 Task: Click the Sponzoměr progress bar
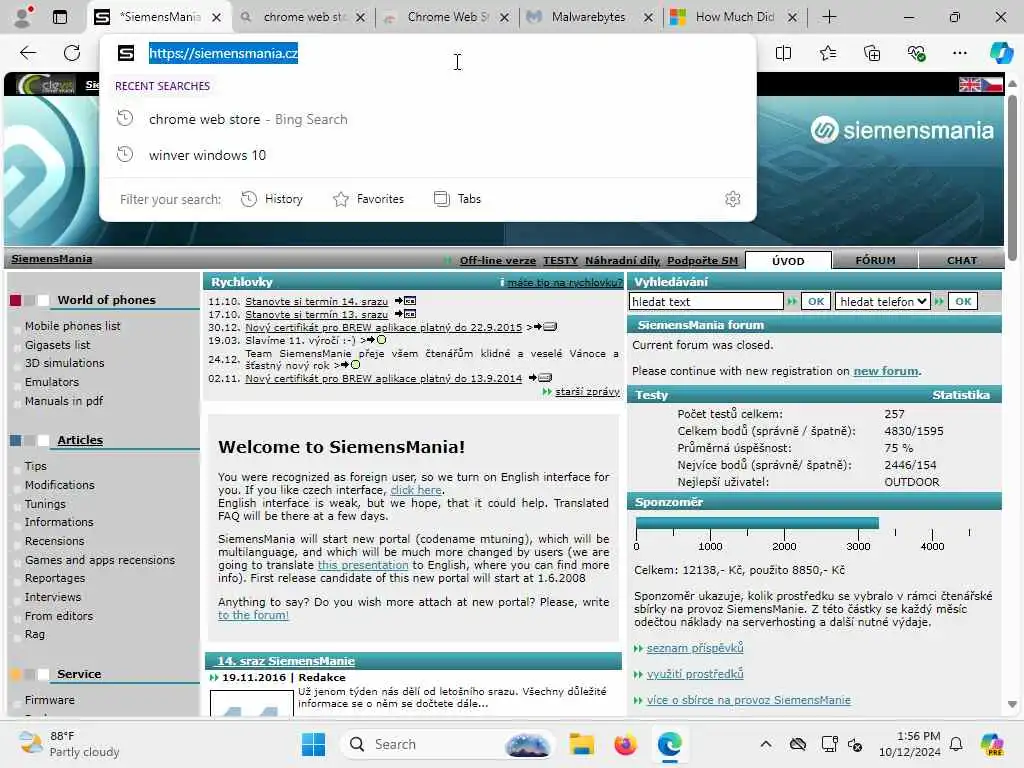point(757,523)
